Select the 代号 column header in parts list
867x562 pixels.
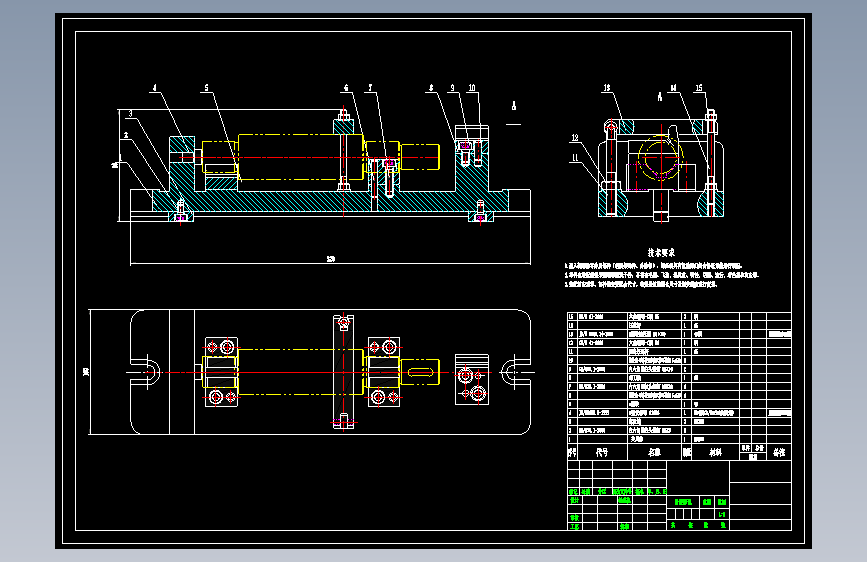point(602,452)
